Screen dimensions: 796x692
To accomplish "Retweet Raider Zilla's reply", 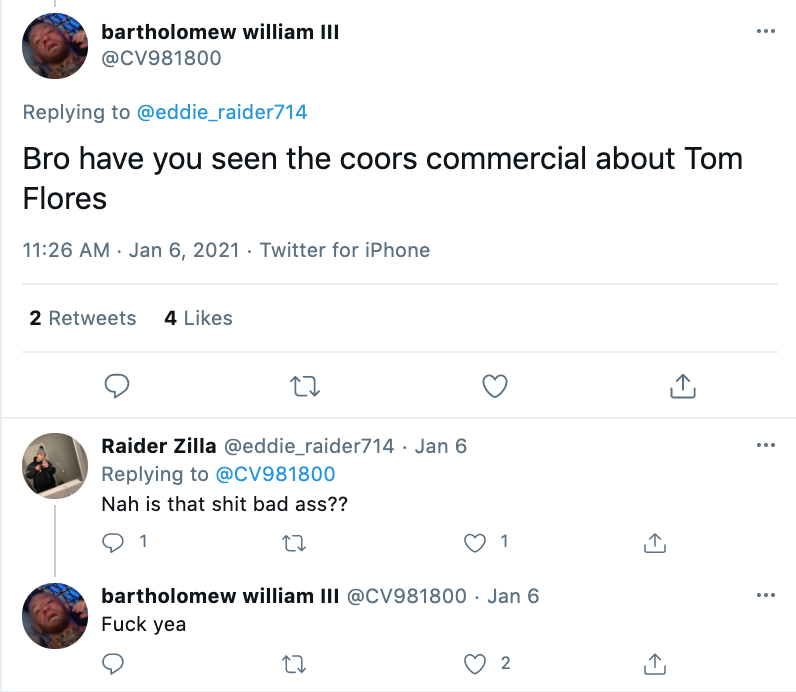I will 294,542.
